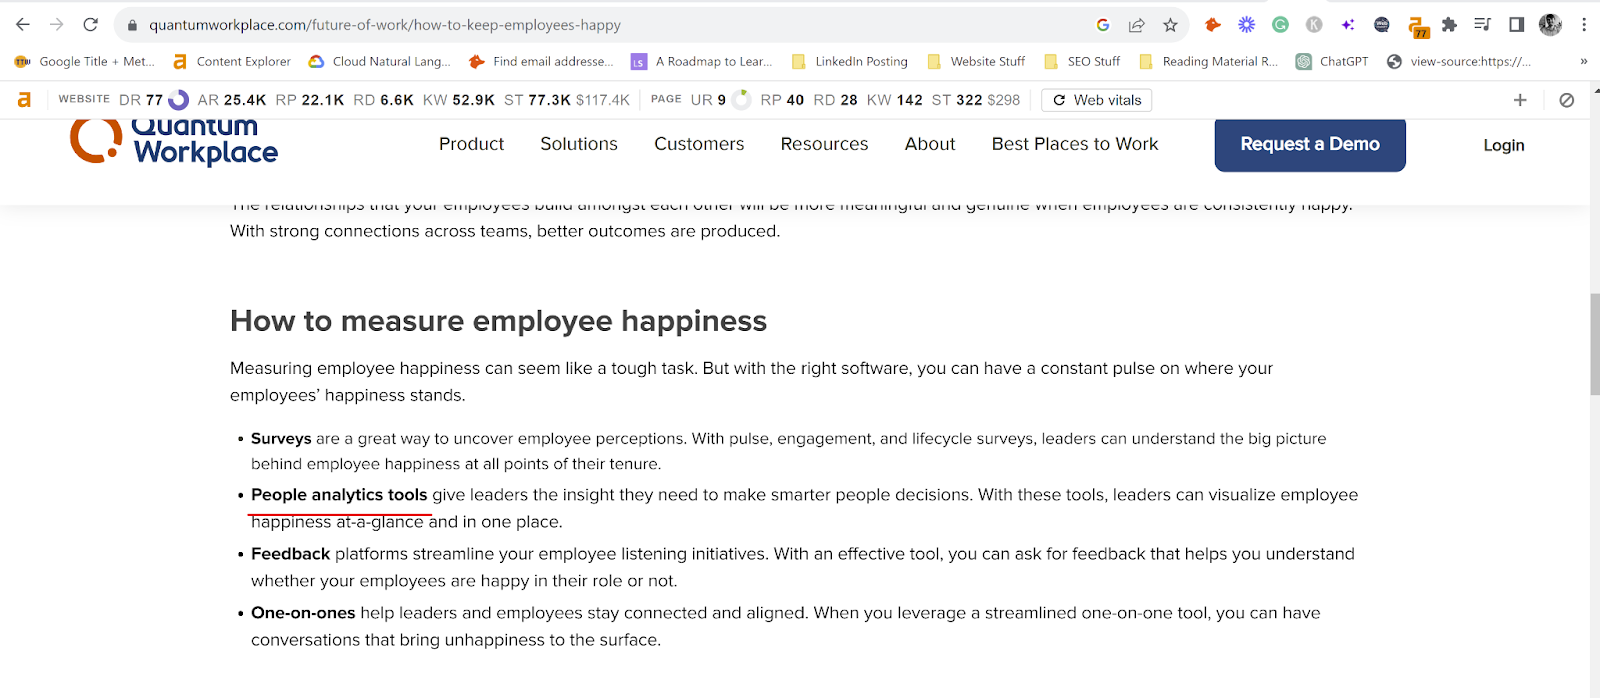The height and width of the screenshot is (698, 1600).
Task: Open the Extensions puzzle menu
Action: [1449, 25]
